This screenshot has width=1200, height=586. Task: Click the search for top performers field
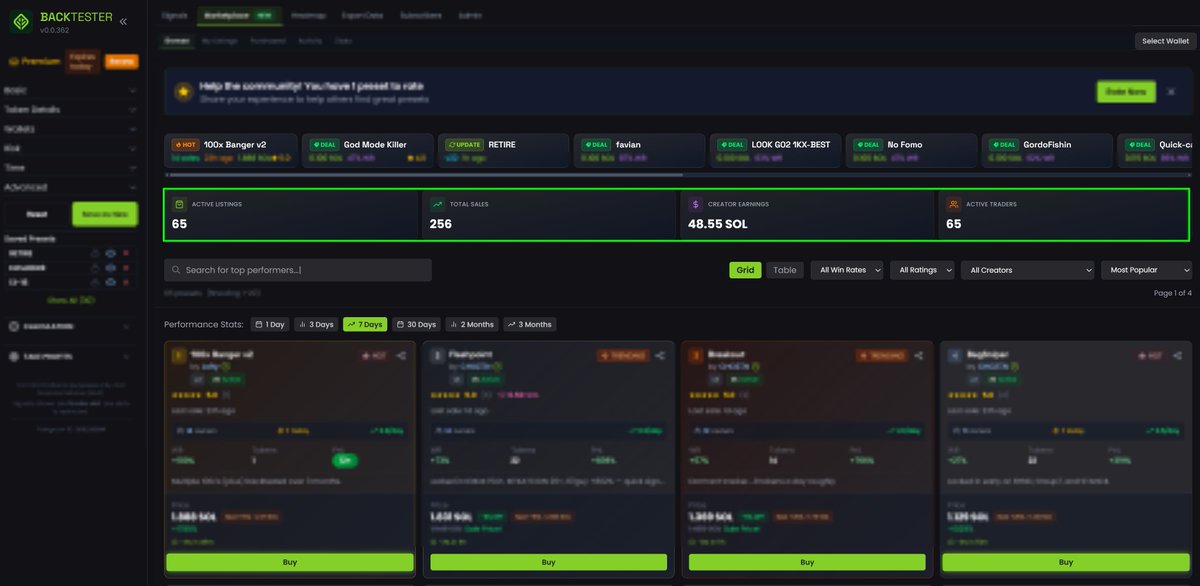pos(295,270)
